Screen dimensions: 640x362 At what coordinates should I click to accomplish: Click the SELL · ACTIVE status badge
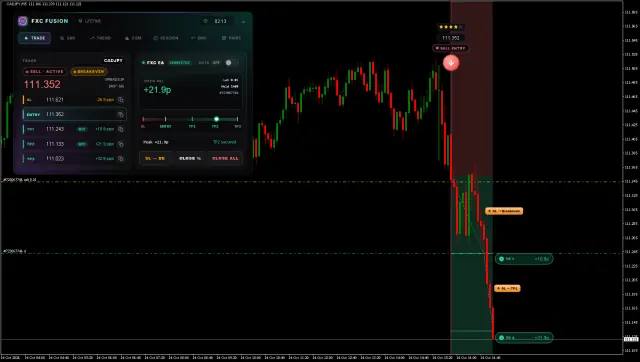[45, 71]
